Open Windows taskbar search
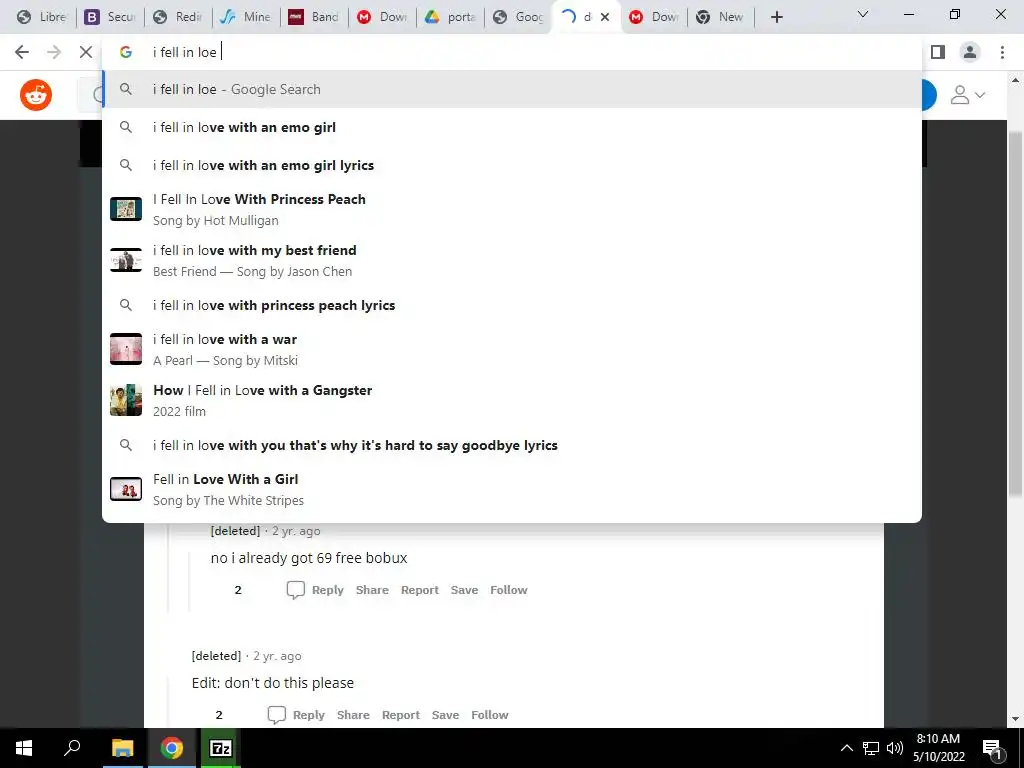 point(72,748)
